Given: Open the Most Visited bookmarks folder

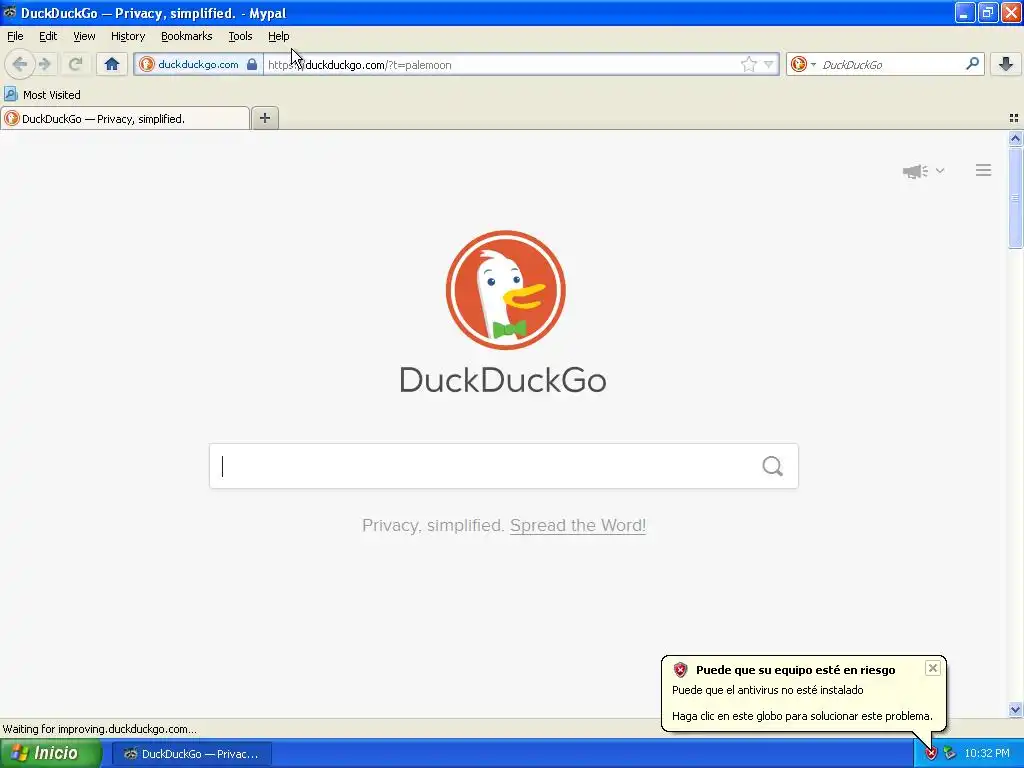Looking at the screenshot, I should 42,95.
